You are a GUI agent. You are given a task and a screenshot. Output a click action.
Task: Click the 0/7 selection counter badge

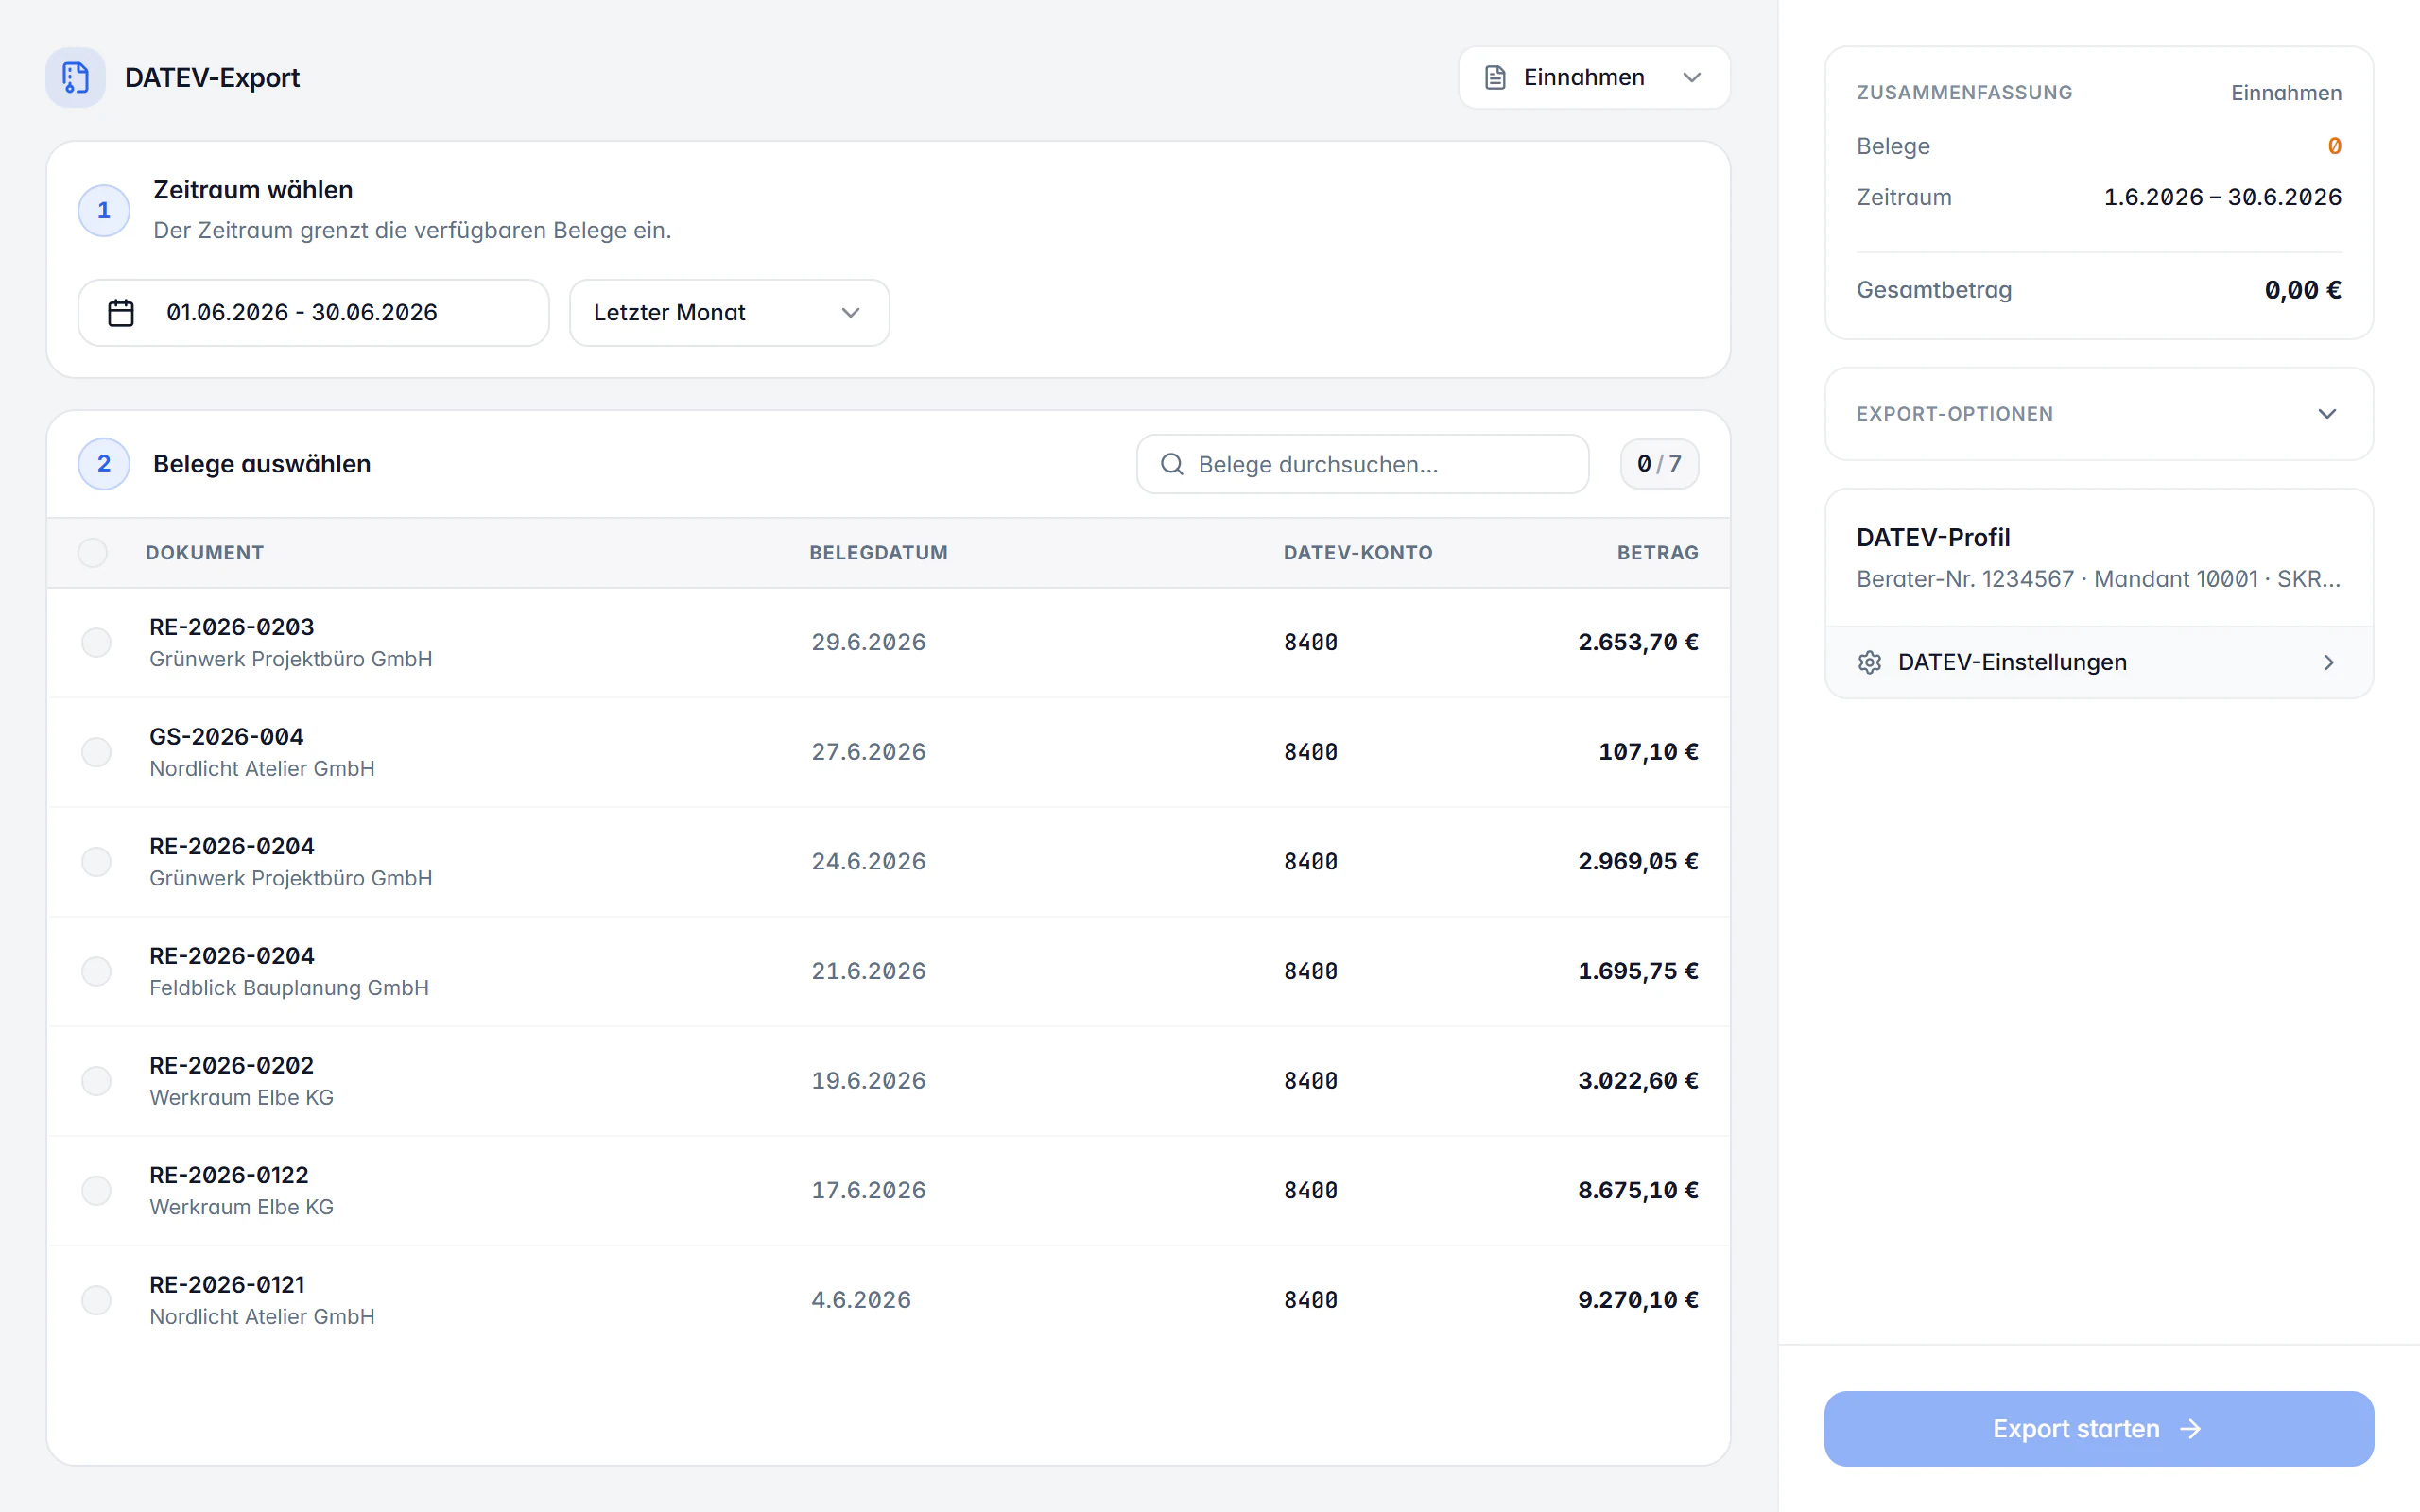[x=1659, y=464]
